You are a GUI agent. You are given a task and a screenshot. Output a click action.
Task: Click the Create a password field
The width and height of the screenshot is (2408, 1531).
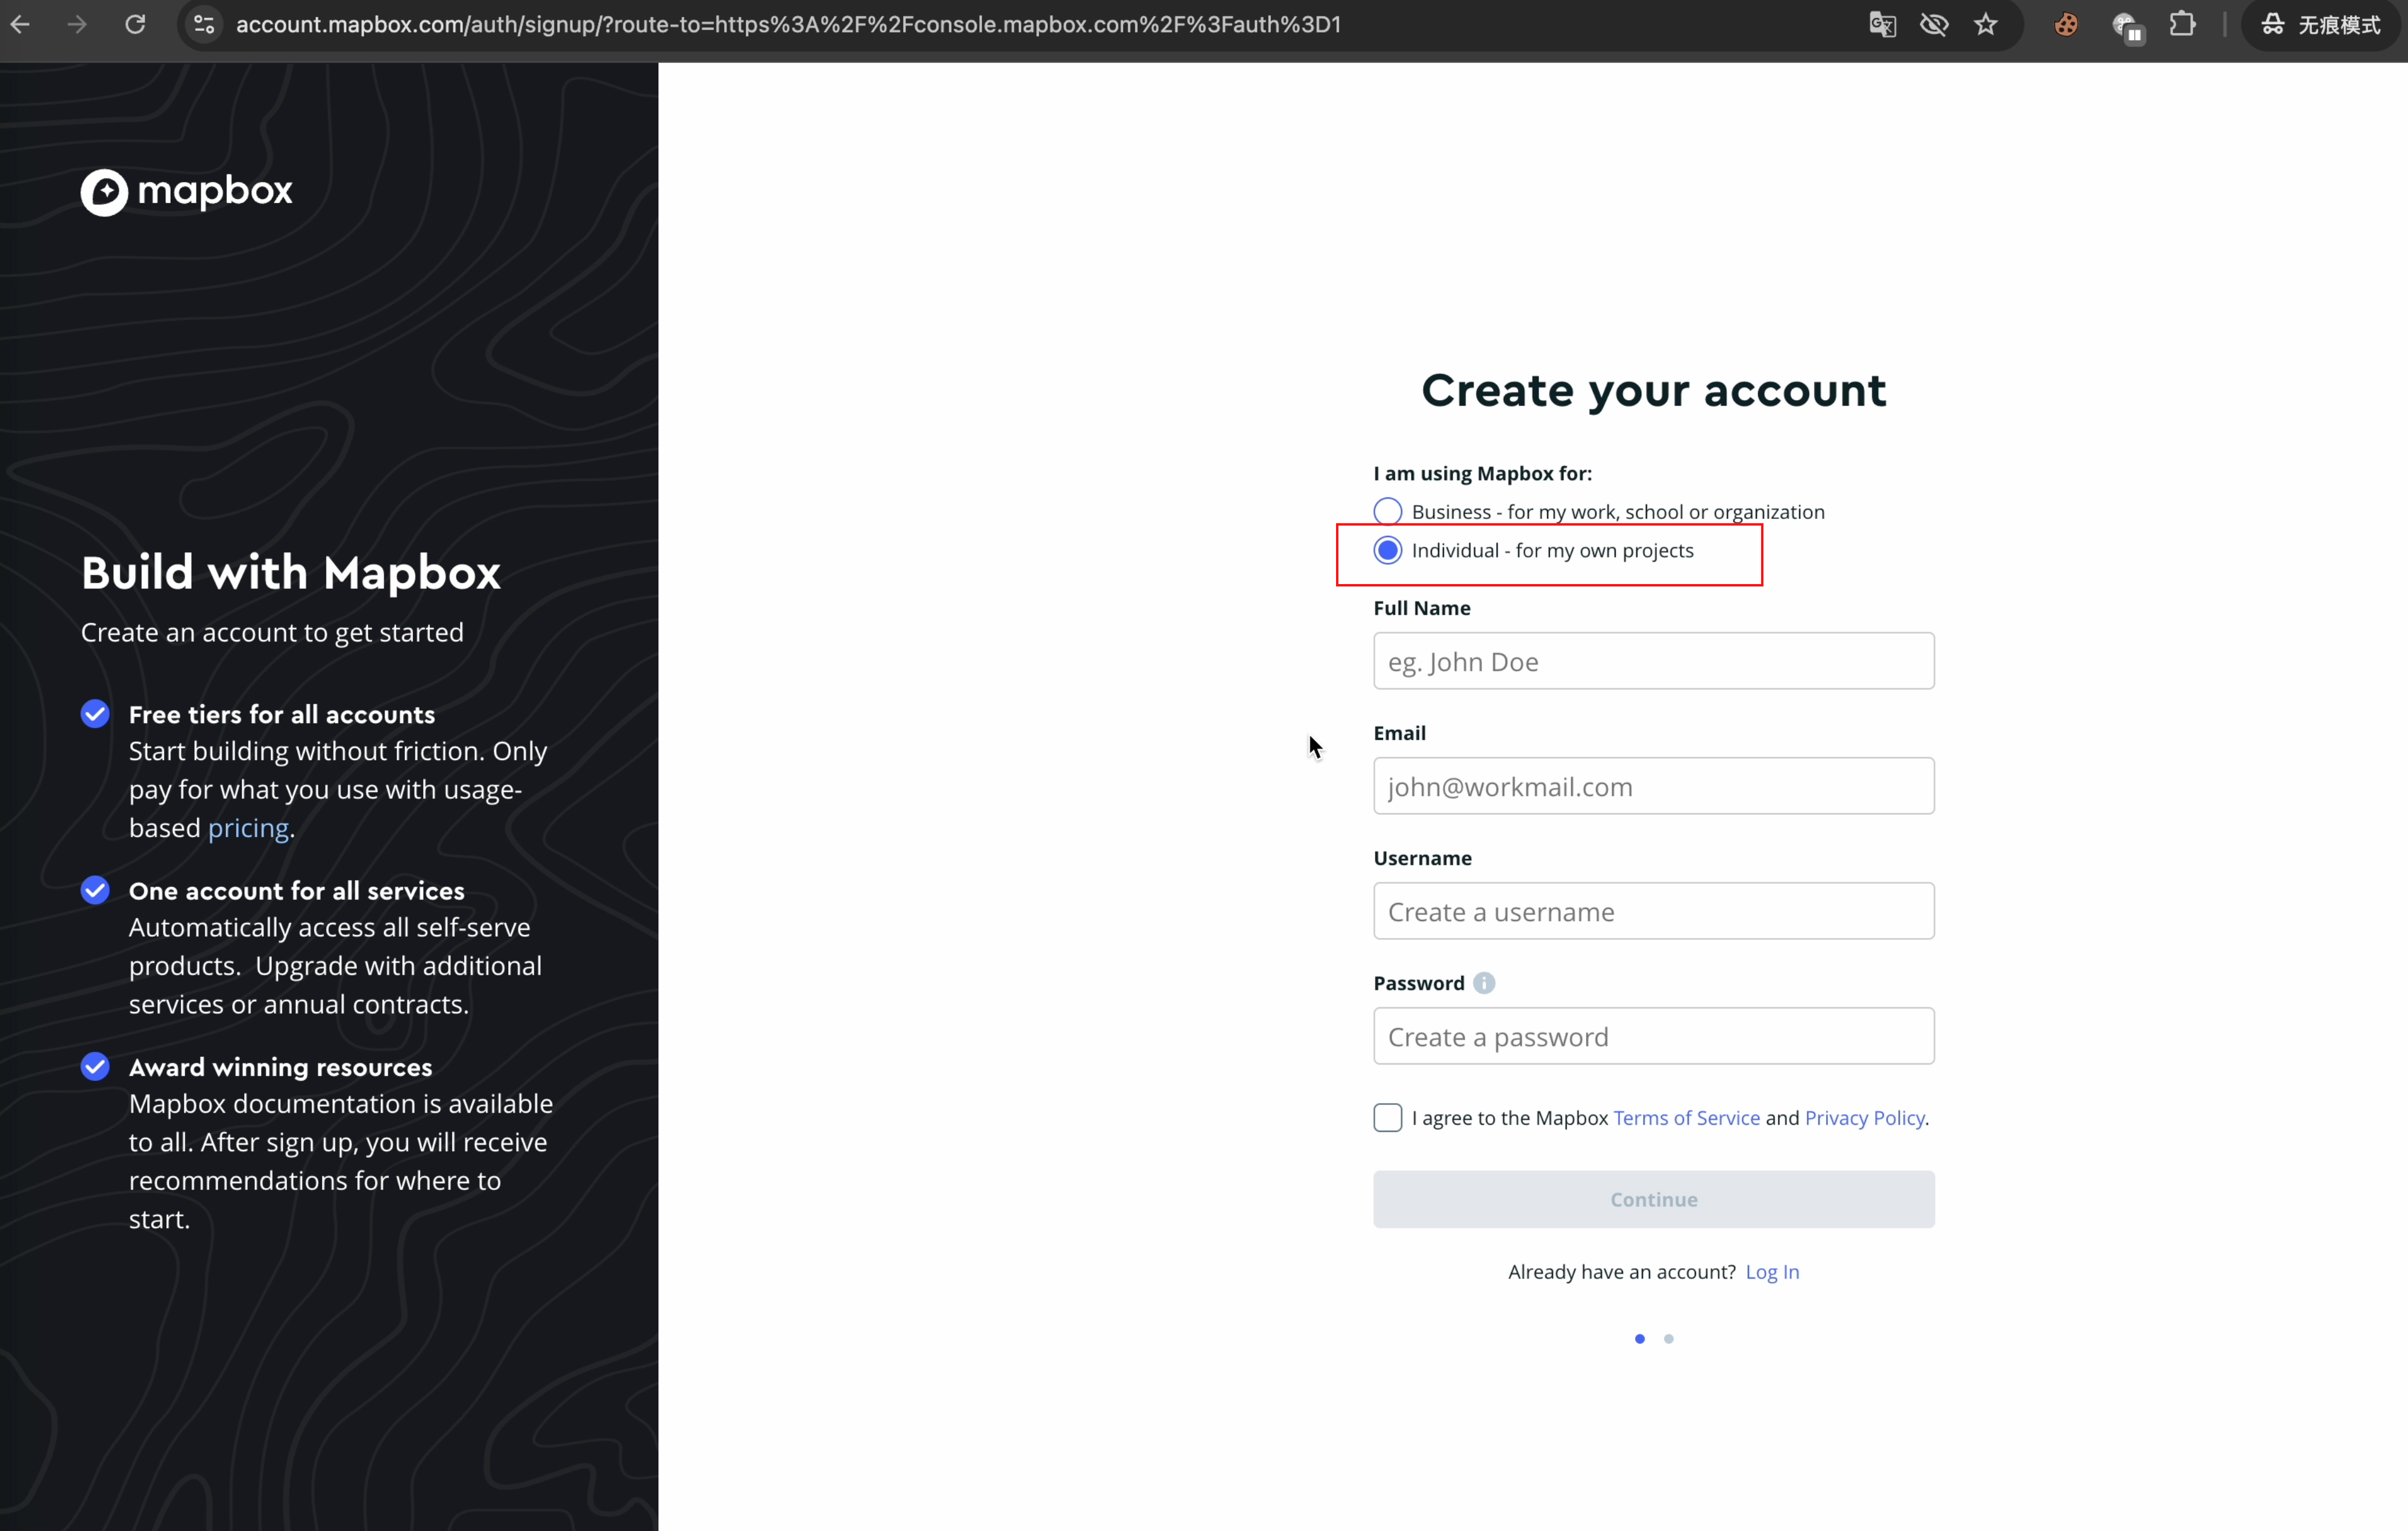coord(1653,1036)
